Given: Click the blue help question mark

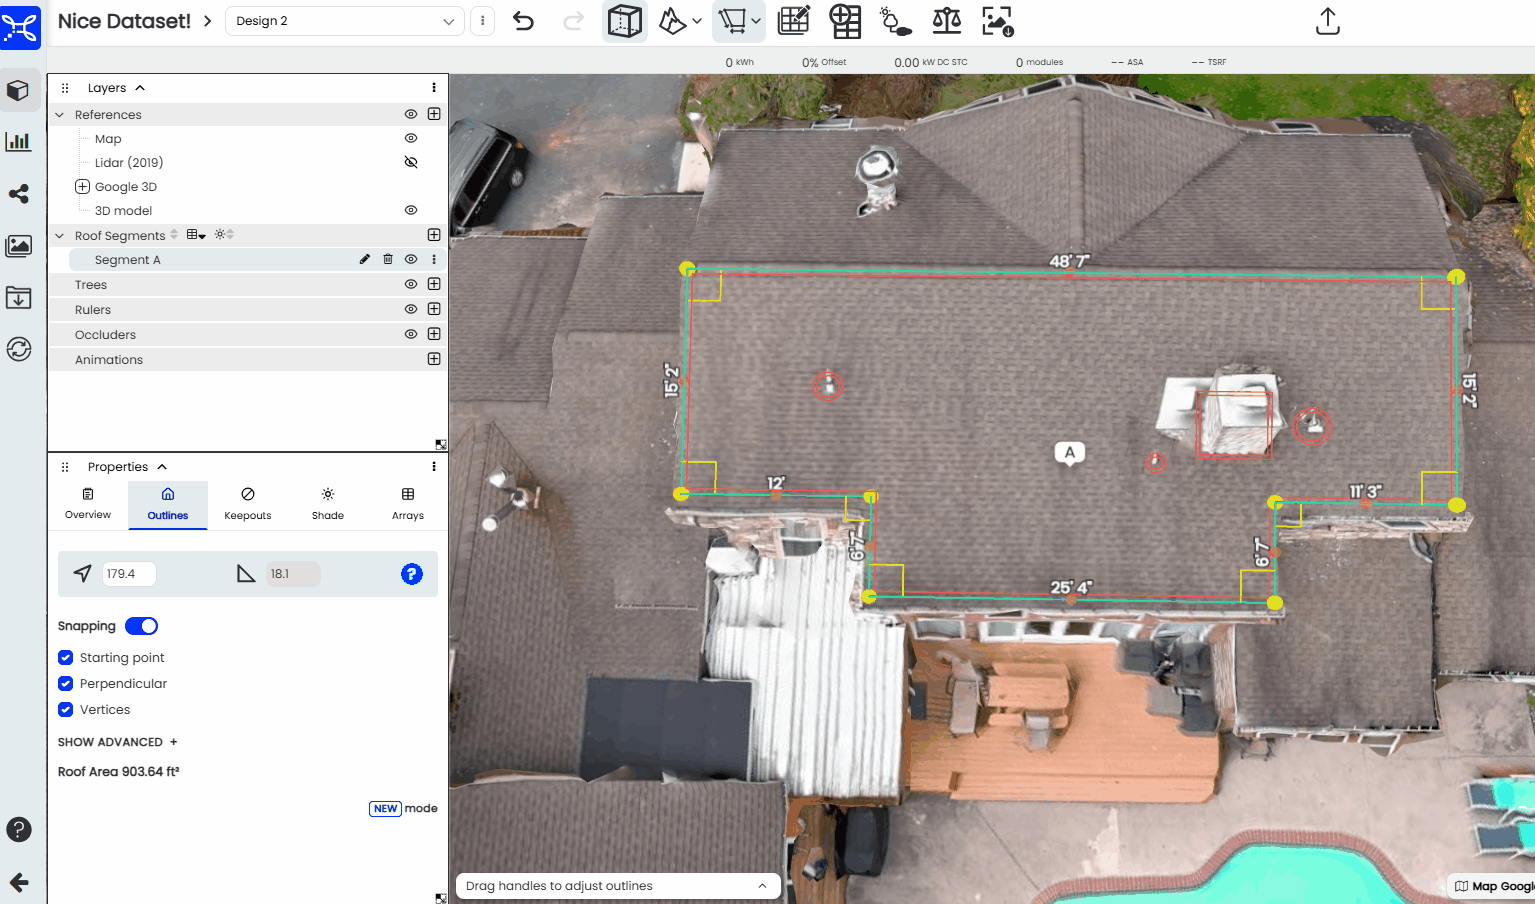Looking at the screenshot, I should click(412, 574).
